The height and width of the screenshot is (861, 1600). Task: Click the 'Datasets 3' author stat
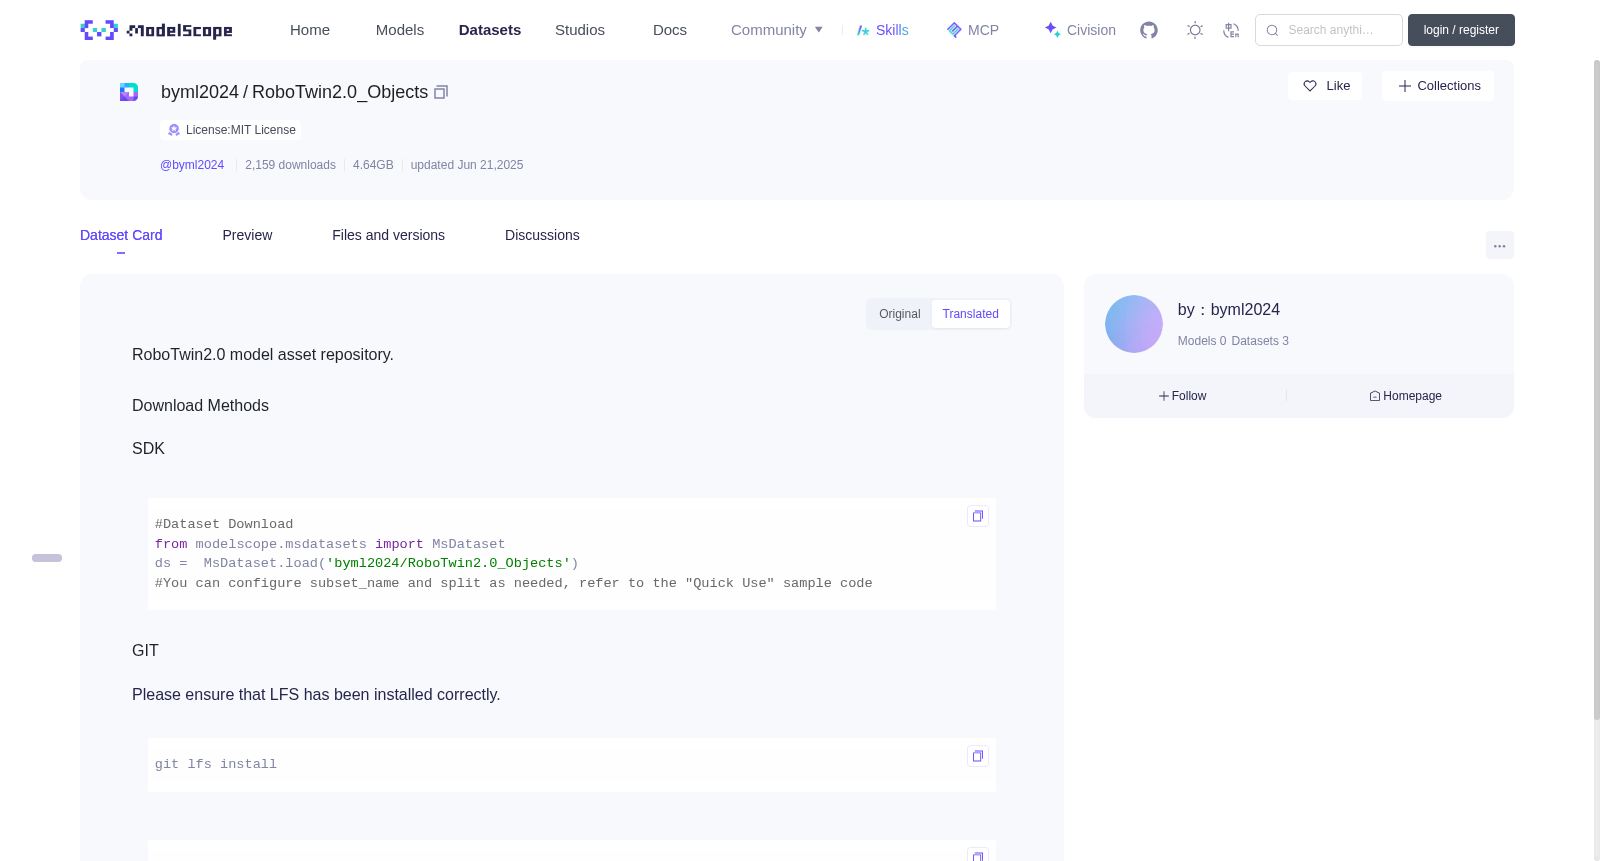(x=1260, y=341)
